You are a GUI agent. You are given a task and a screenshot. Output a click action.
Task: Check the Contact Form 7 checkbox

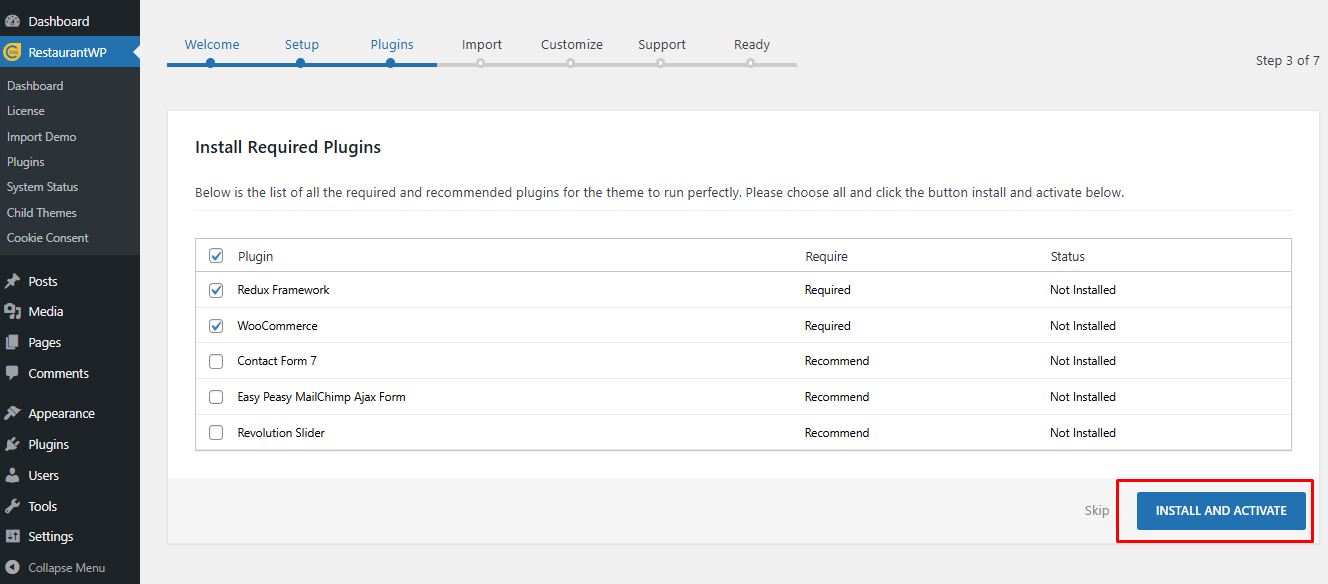[216, 361]
